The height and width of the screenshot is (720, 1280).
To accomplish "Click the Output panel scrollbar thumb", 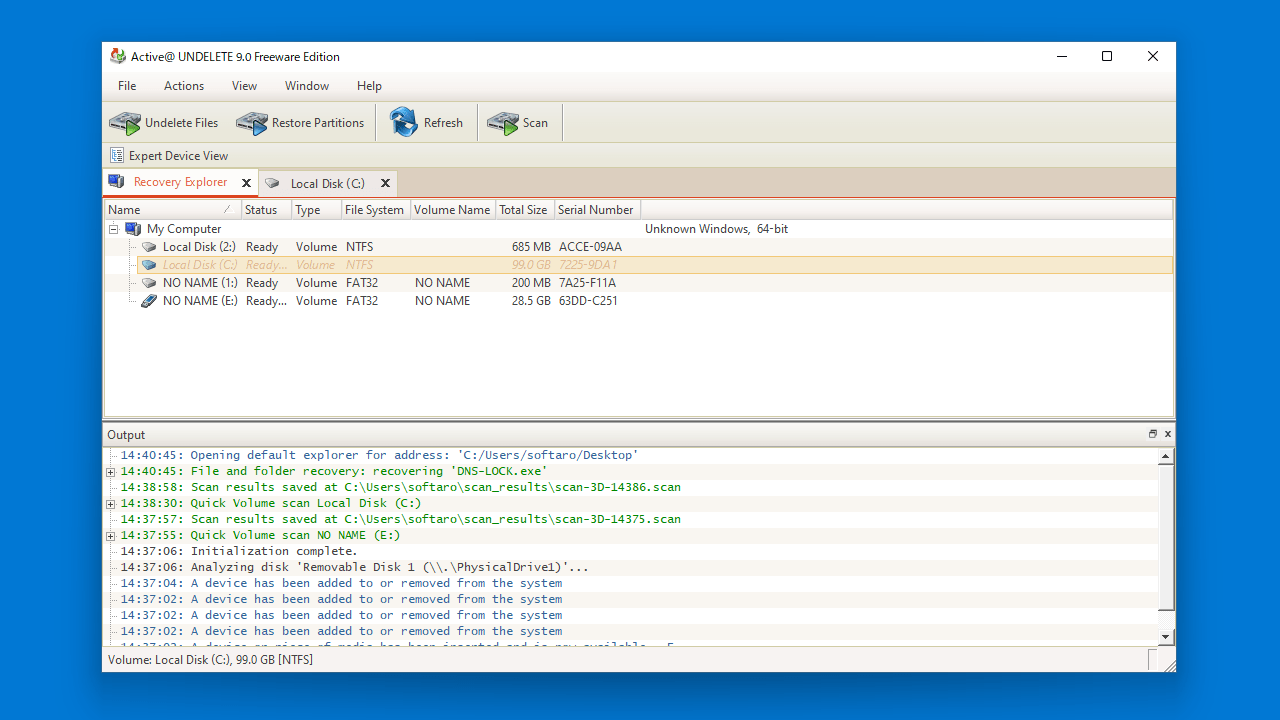I will (x=1166, y=537).
